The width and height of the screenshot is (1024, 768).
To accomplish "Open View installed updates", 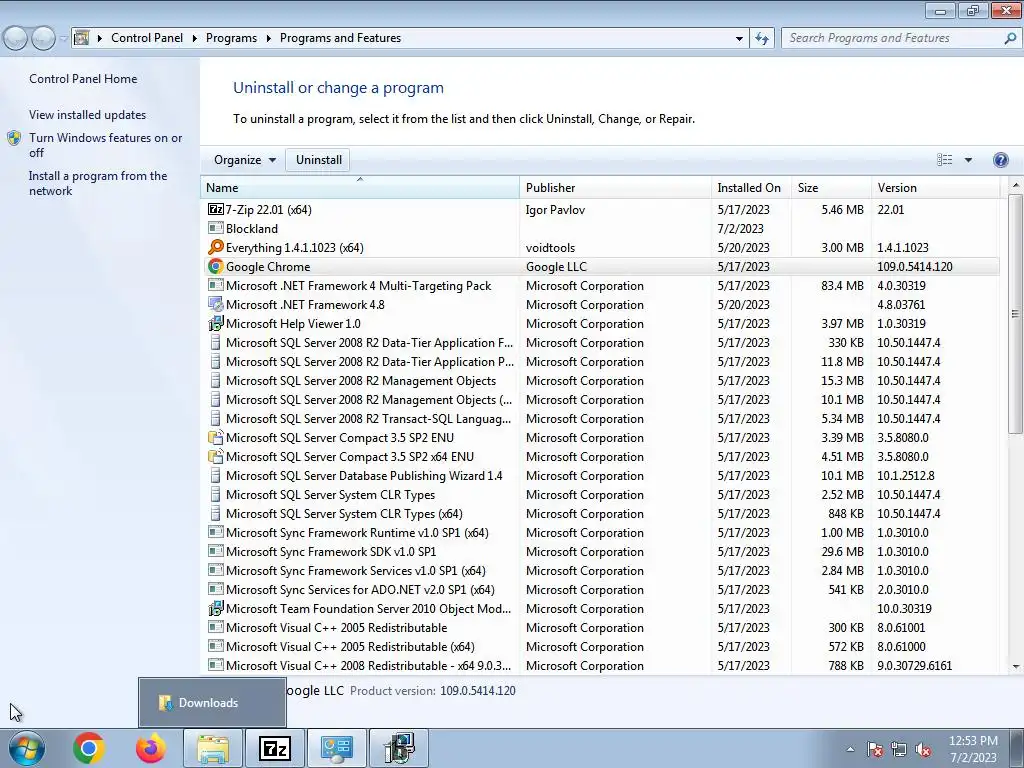I will click(88, 115).
